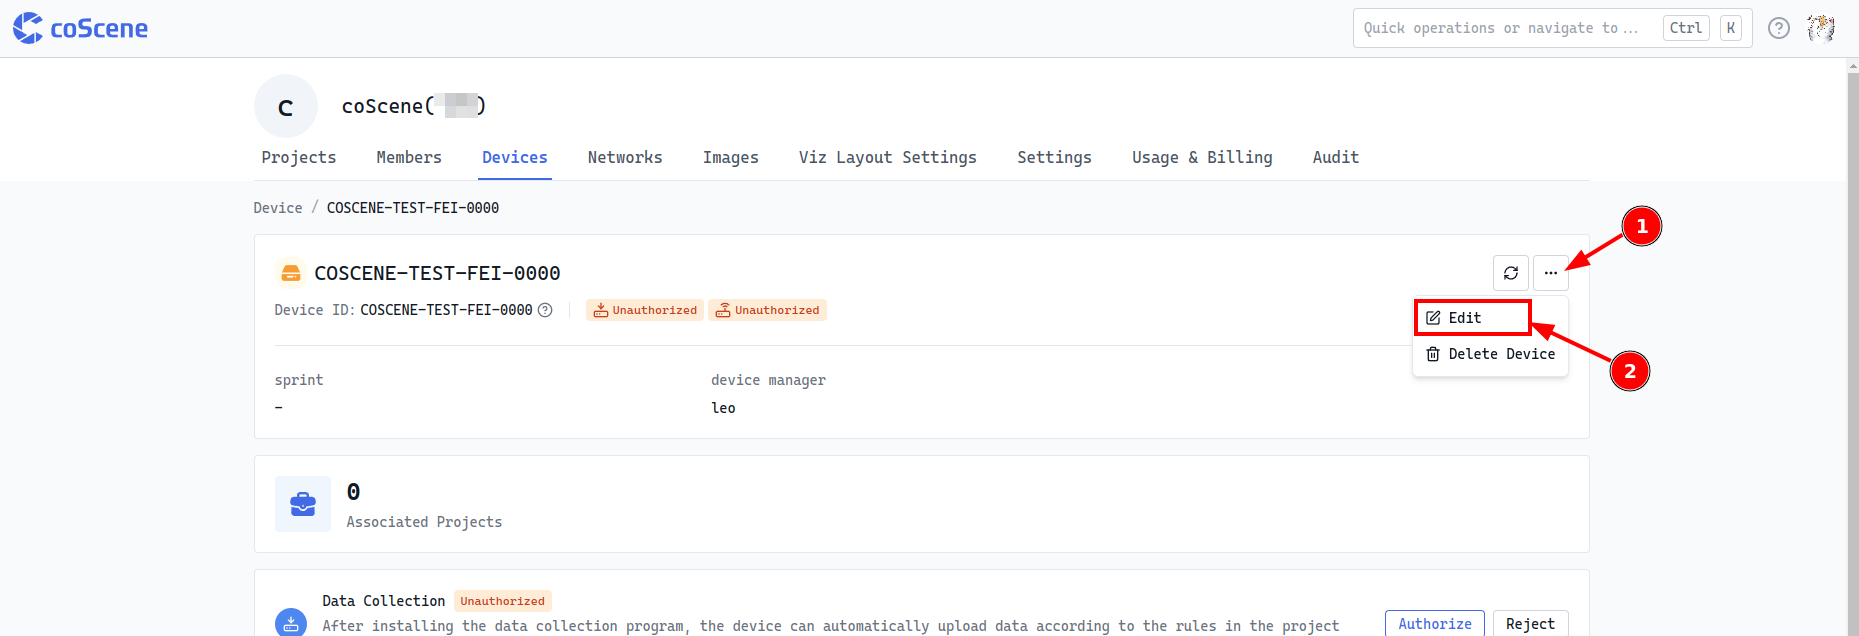The image size is (1859, 636).
Task: Click the Authorize button
Action: pos(1435,623)
